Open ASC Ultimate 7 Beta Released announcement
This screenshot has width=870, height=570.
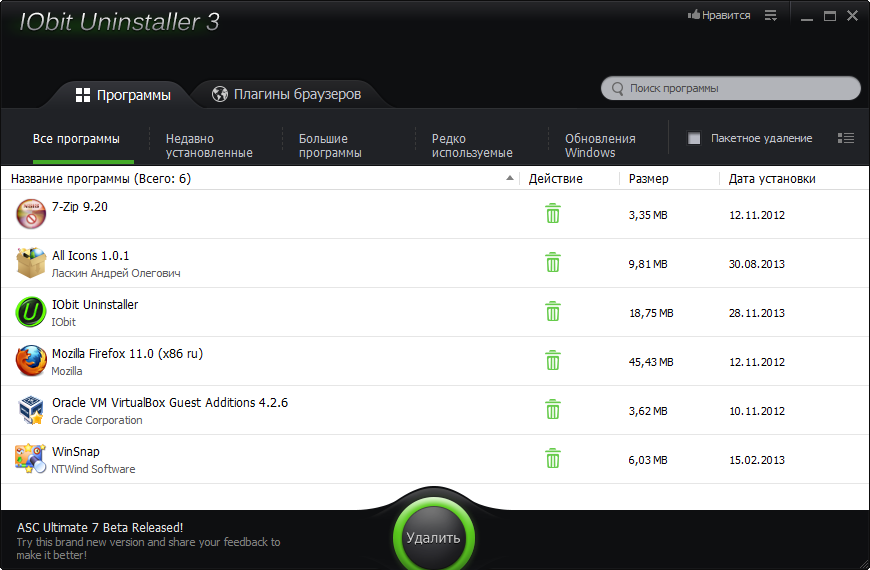(x=100, y=528)
